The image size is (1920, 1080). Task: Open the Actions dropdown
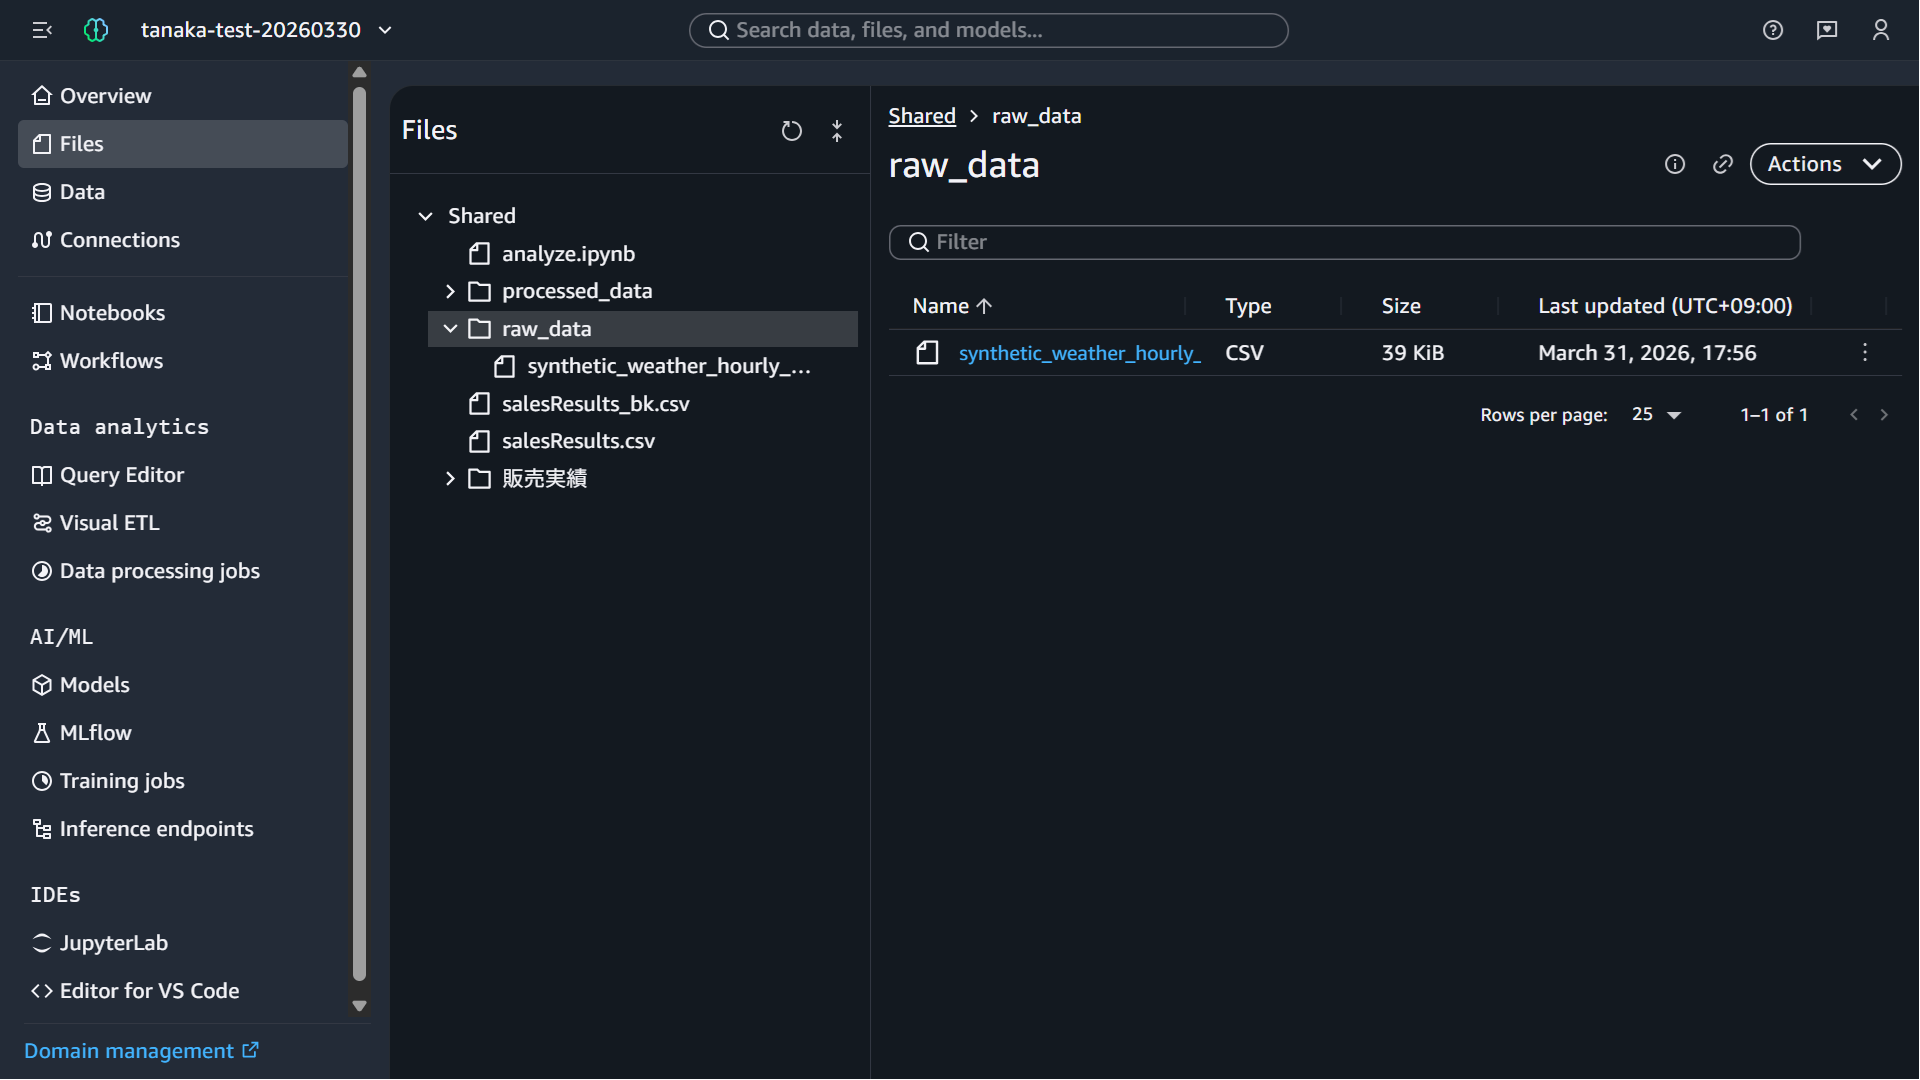(x=1825, y=164)
